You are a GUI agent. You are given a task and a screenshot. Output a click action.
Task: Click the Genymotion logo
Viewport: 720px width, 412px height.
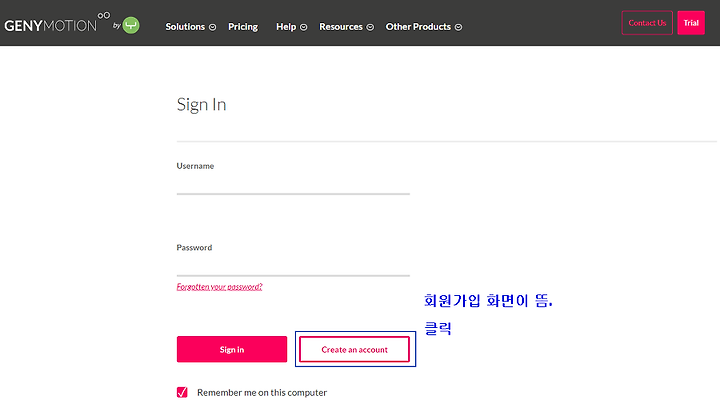pos(57,23)
